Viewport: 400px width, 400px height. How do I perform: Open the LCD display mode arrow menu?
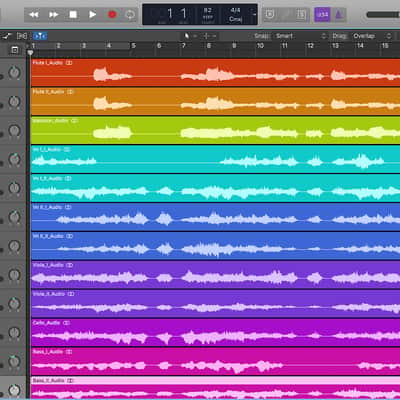pyautogui.click(x=254, y=15)
